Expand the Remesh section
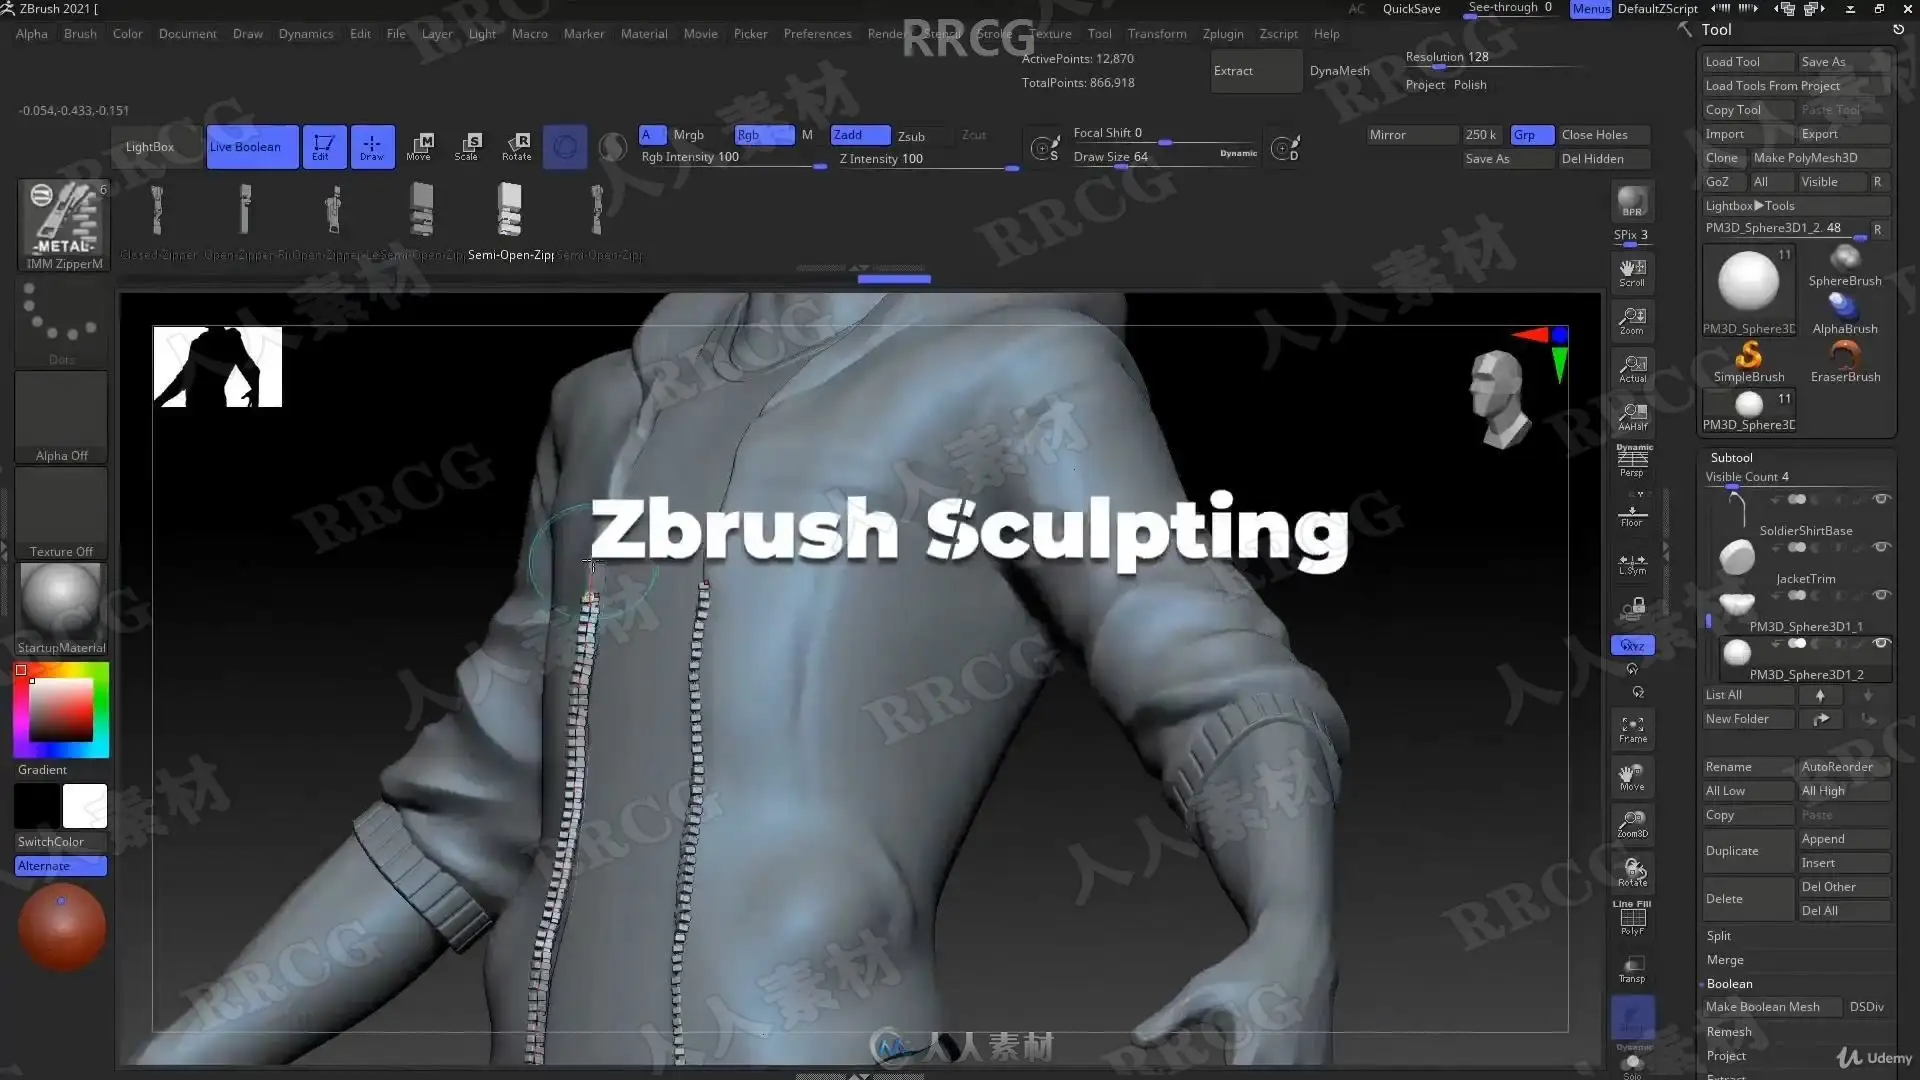1920x1080 pixels. 1729,1031
